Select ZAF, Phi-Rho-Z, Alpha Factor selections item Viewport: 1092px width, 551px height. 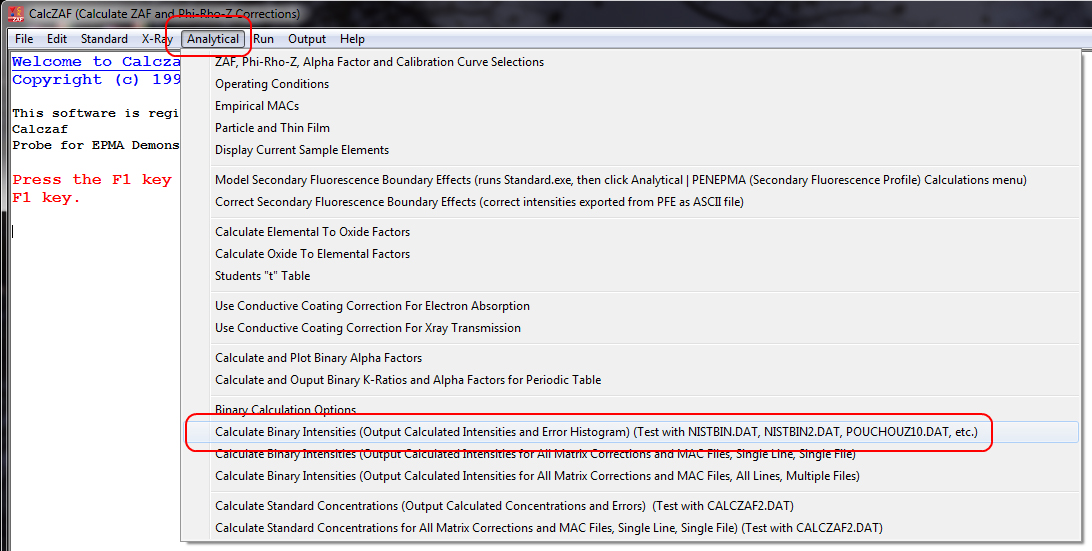(x=379, y=62)
